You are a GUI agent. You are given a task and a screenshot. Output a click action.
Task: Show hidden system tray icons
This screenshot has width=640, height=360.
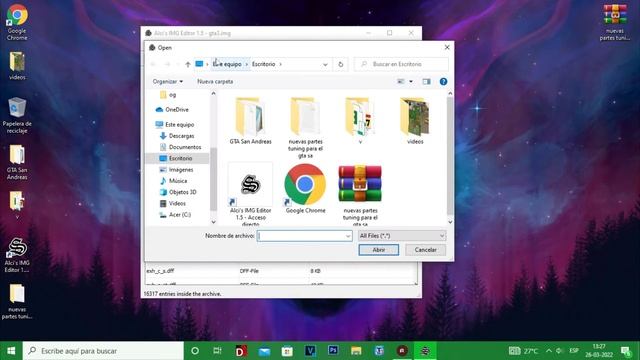(549, 351)
